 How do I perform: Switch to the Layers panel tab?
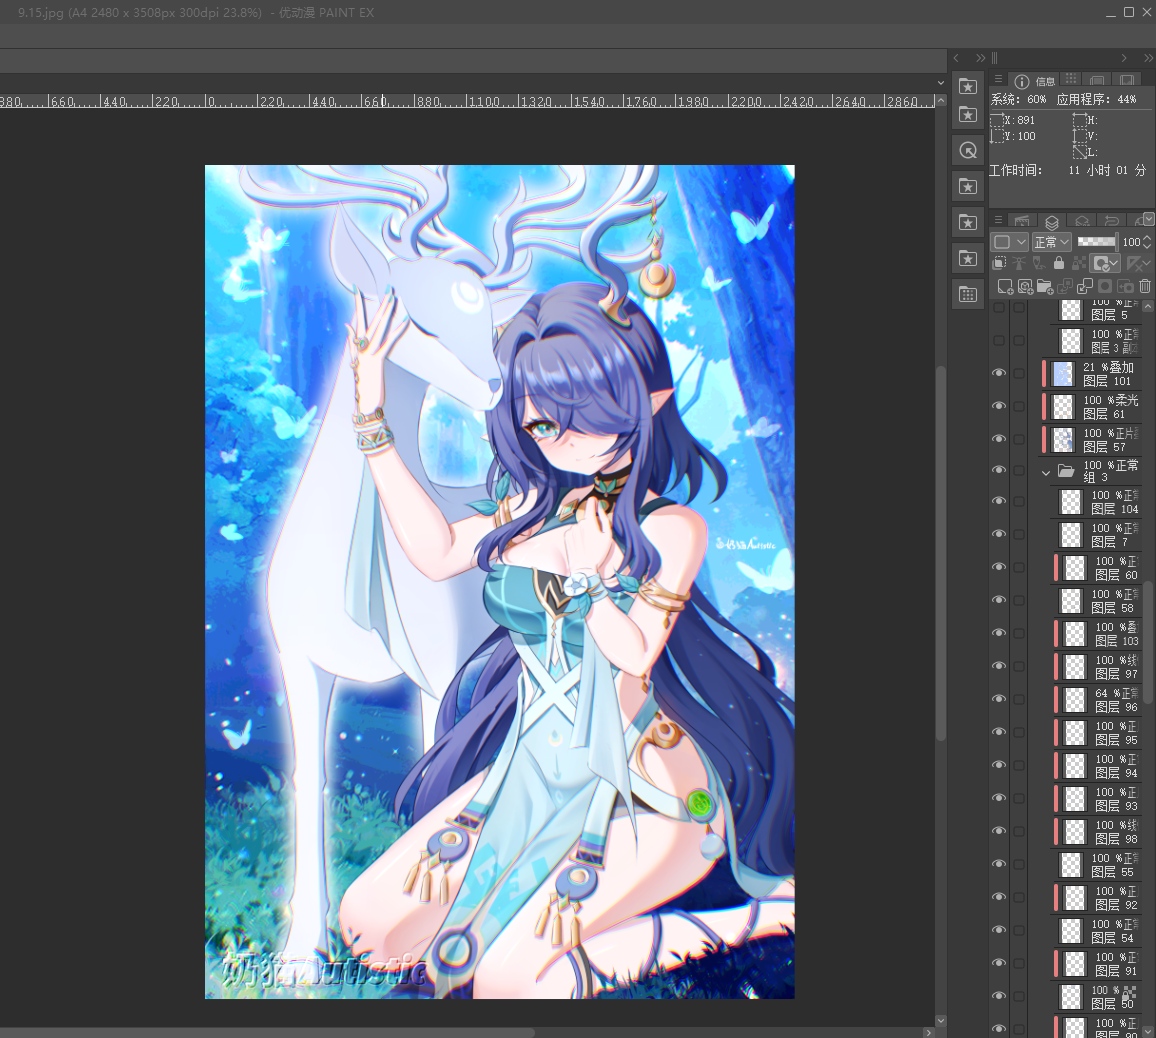pos(1052,221)
